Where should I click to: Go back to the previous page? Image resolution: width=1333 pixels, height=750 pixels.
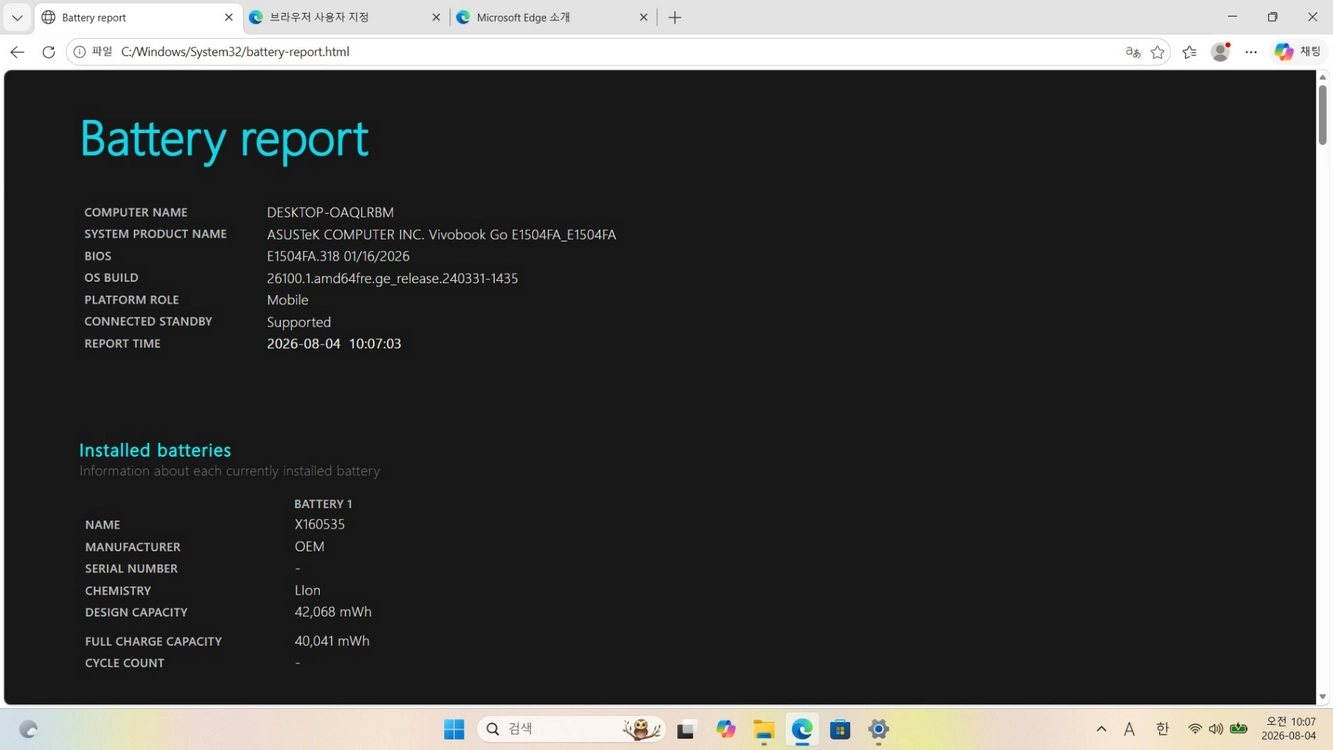pos(17,52)
